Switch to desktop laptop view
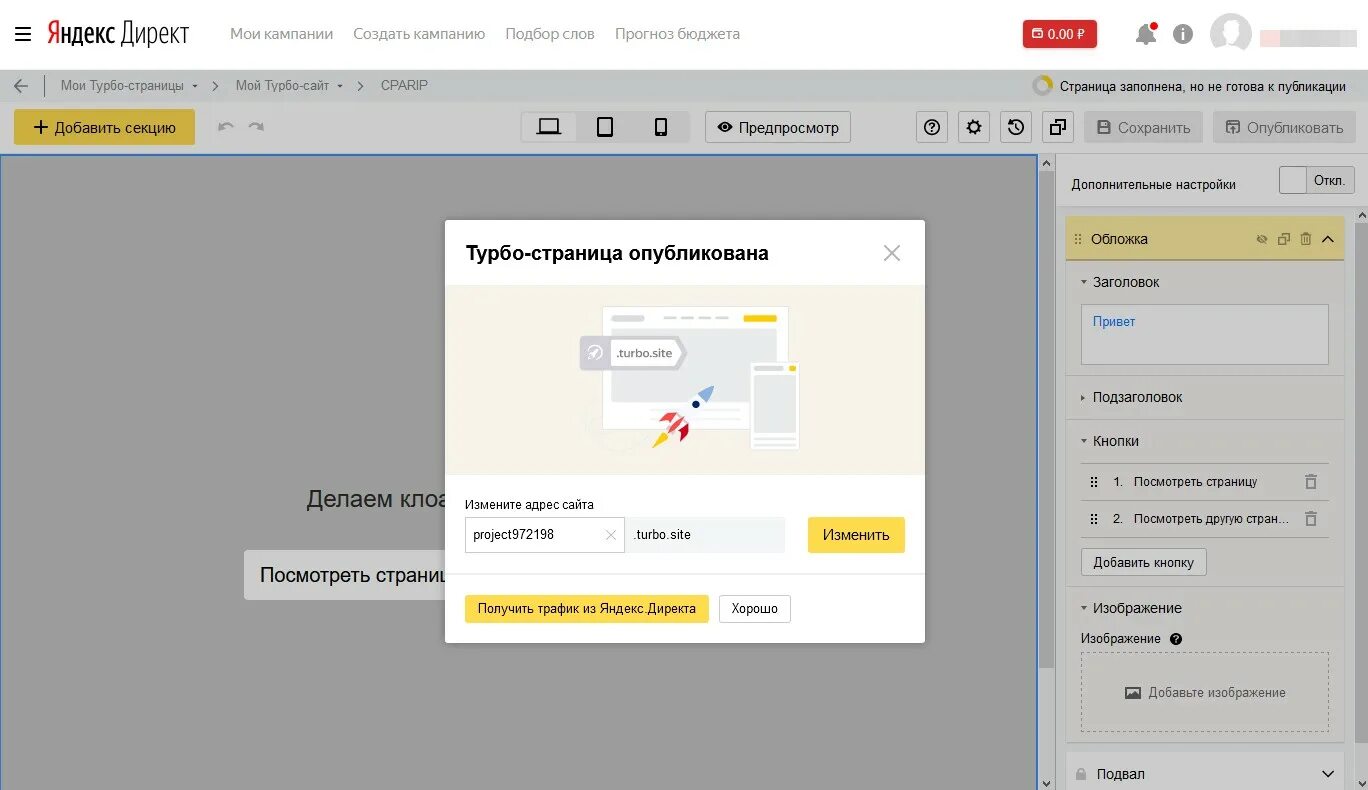This screenshot has width=1368, height=790. point(549,127)
